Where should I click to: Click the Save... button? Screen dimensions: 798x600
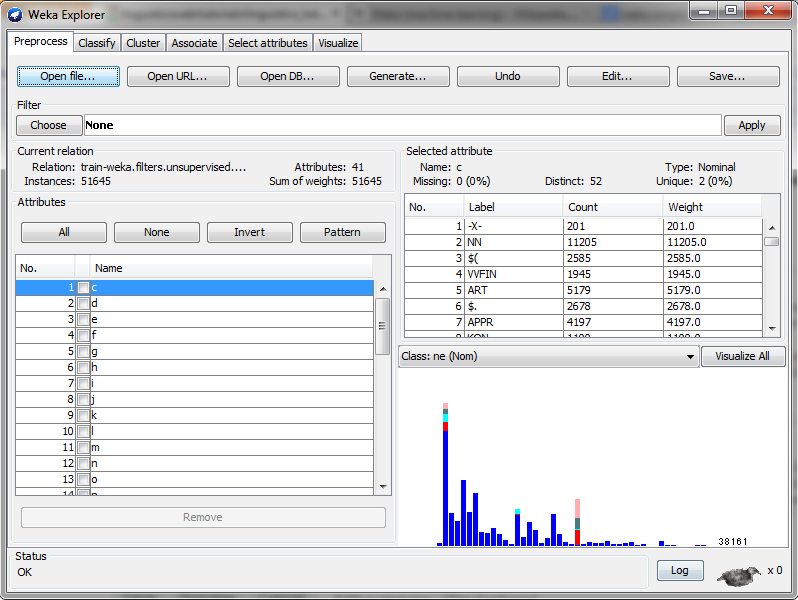click(x=727, y=76)
